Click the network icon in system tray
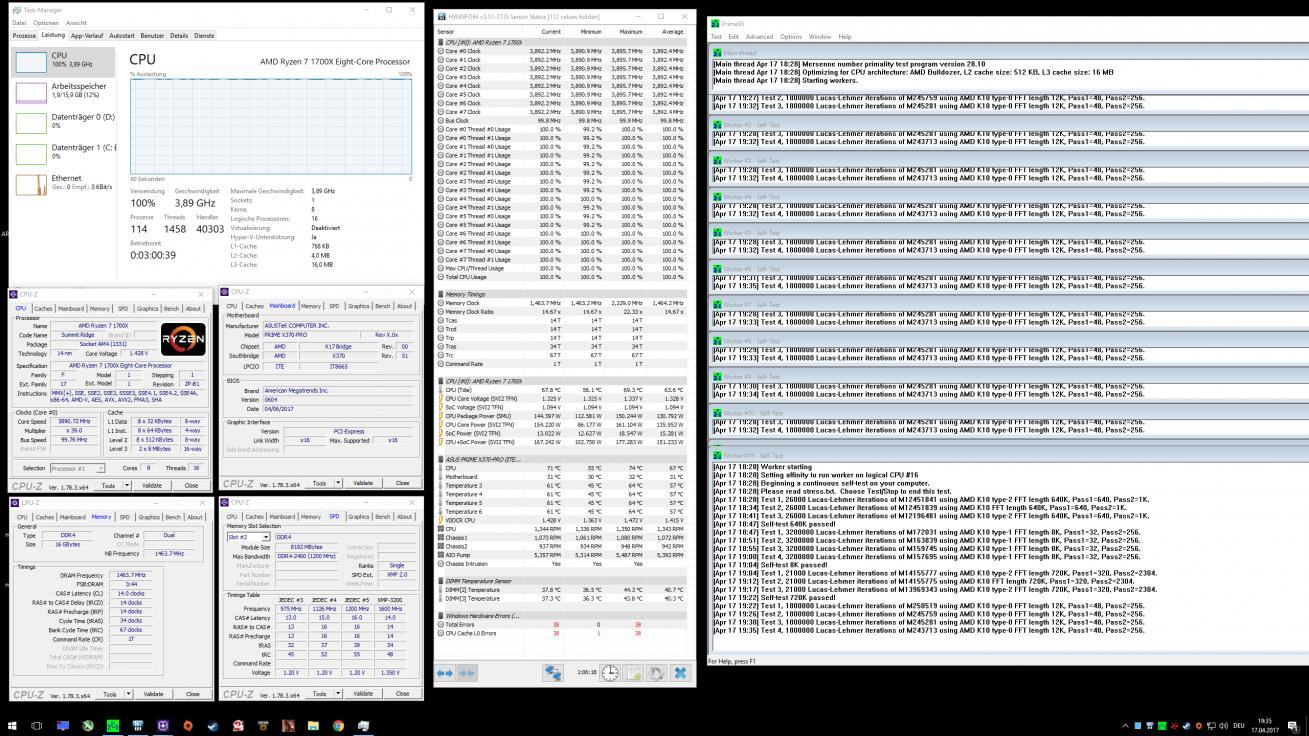Viewport: 1309px width, 736px height. pos(1209,725)
